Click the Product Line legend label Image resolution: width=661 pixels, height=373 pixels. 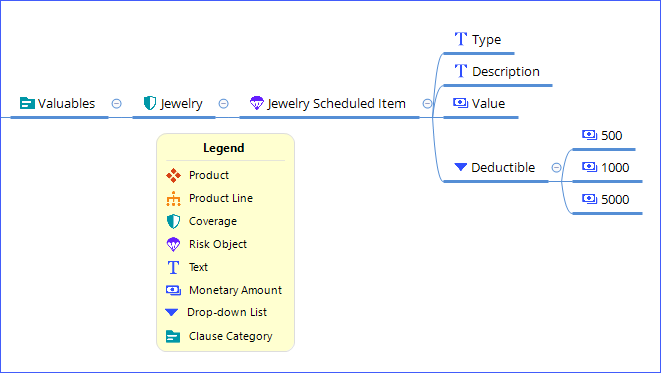[221, 198]
